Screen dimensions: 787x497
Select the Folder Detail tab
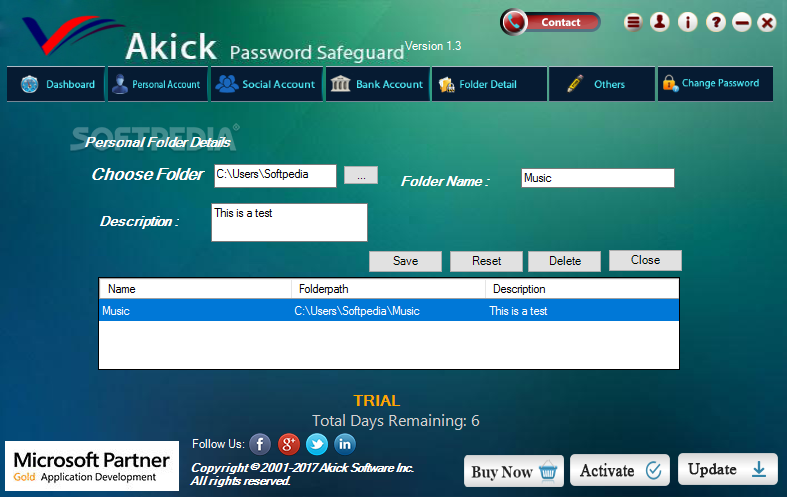tap(489, 84)
